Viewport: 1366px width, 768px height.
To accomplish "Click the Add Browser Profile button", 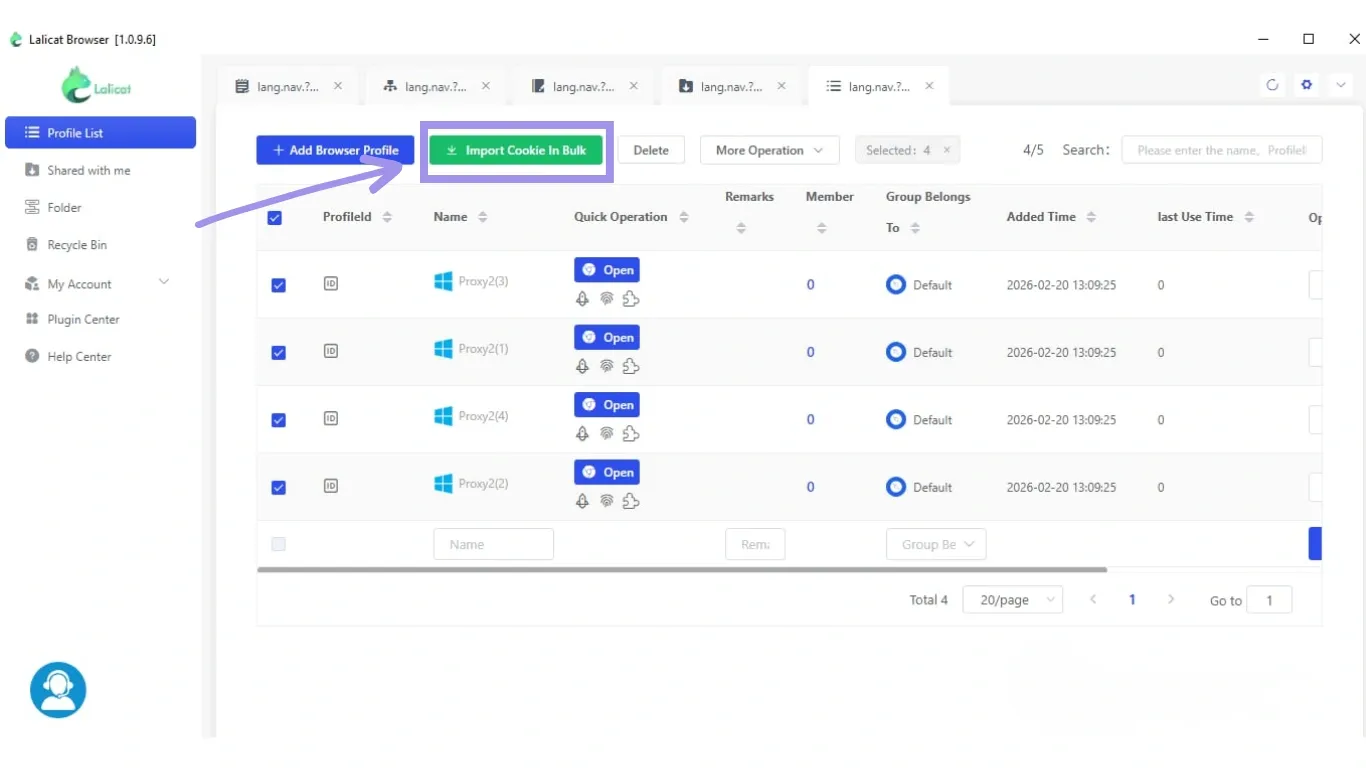I will point(335,150).
